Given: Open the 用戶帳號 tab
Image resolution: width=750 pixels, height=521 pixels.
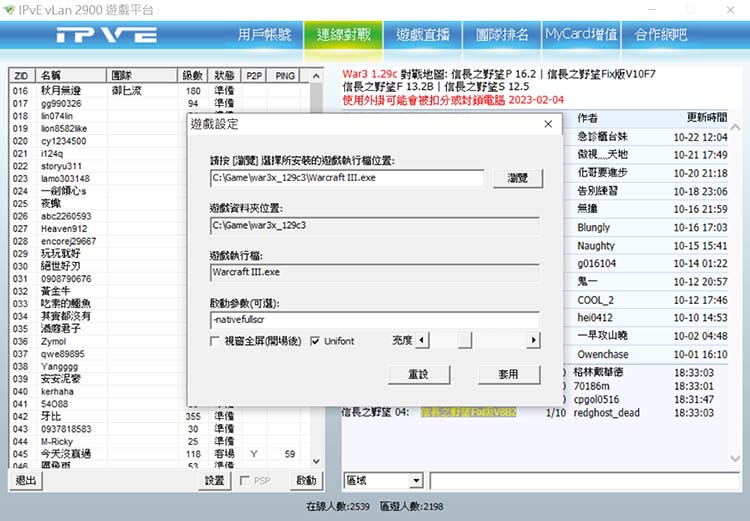Looking at the screenshot, I should pyautogui.click(x=265, y=34).
